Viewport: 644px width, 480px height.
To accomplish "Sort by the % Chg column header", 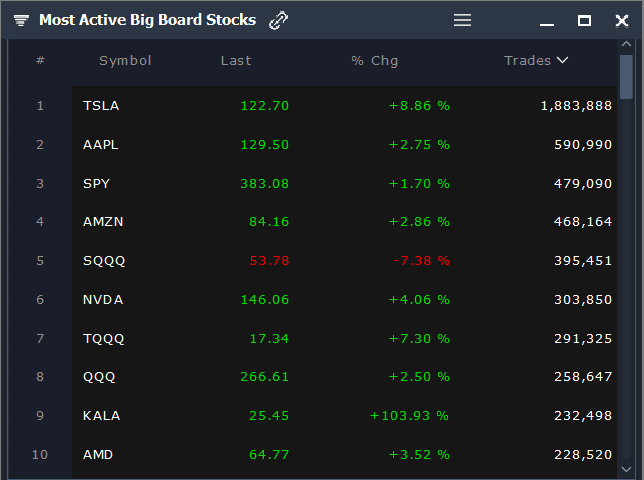I will [x=375, y=61].
